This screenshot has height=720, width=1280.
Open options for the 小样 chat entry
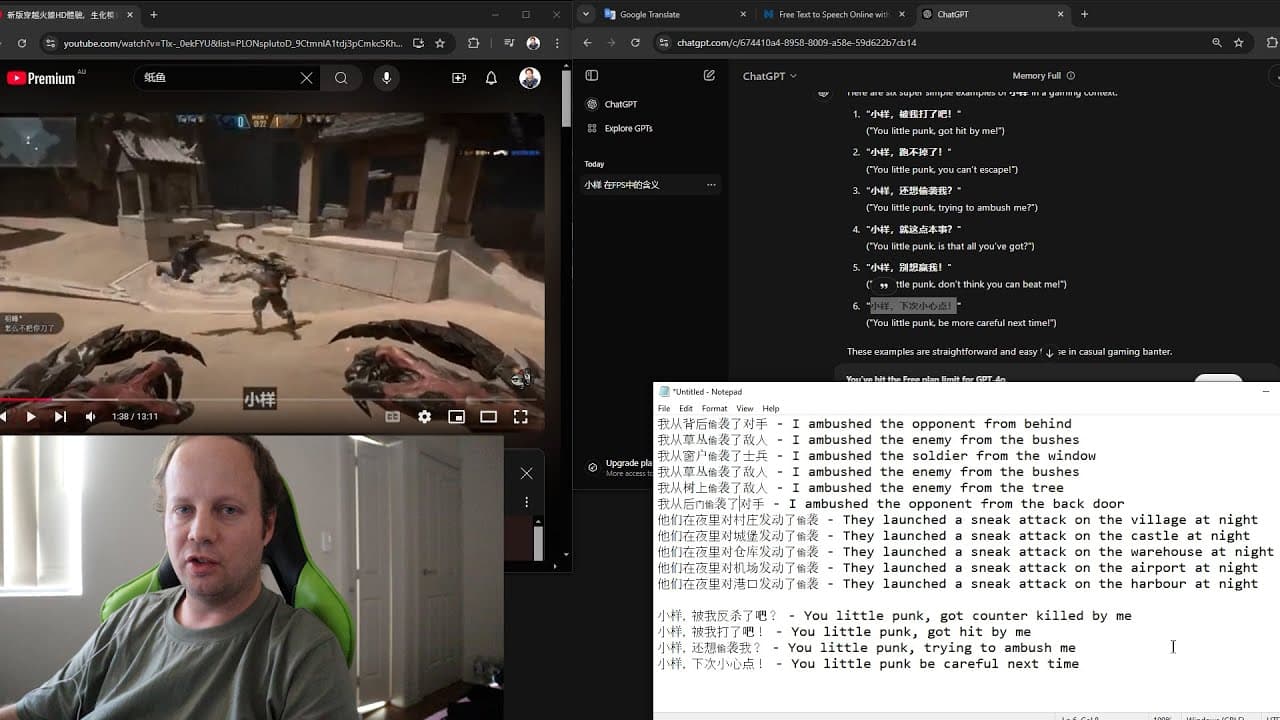(711, 185)
